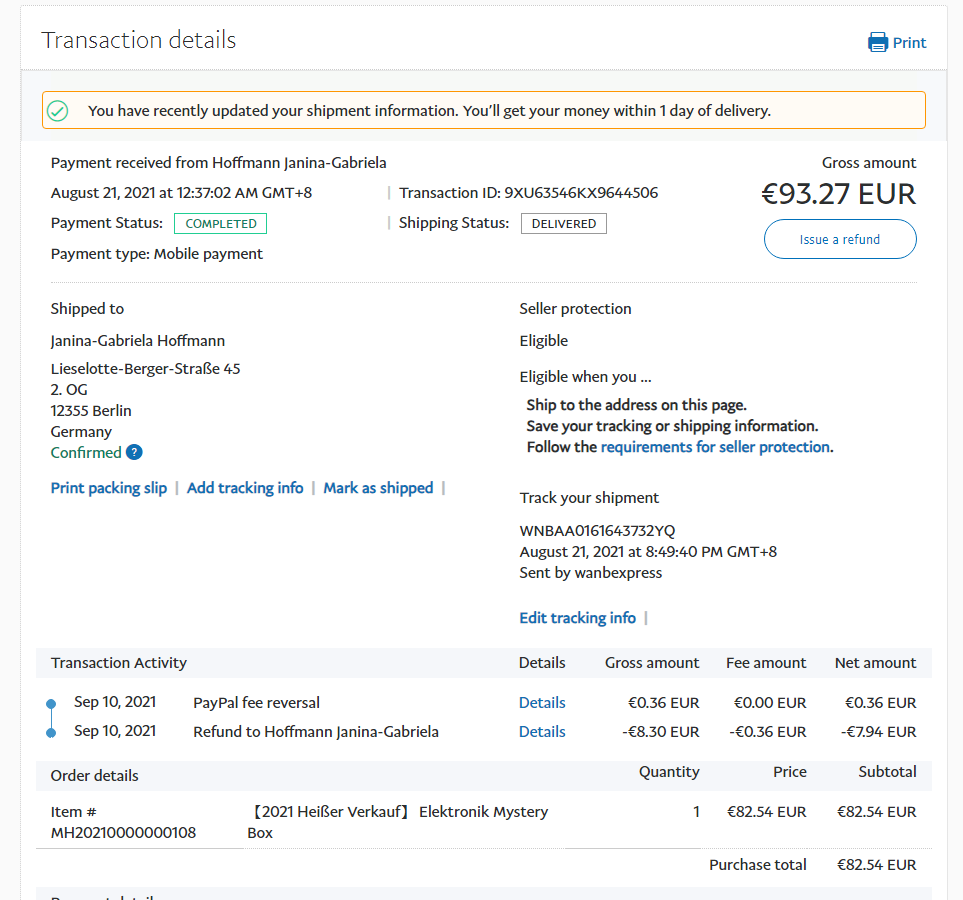This screenshot has width=963, height=900.
Task: Click the green checkmark notification icon
Action: [x=58, y=111]
